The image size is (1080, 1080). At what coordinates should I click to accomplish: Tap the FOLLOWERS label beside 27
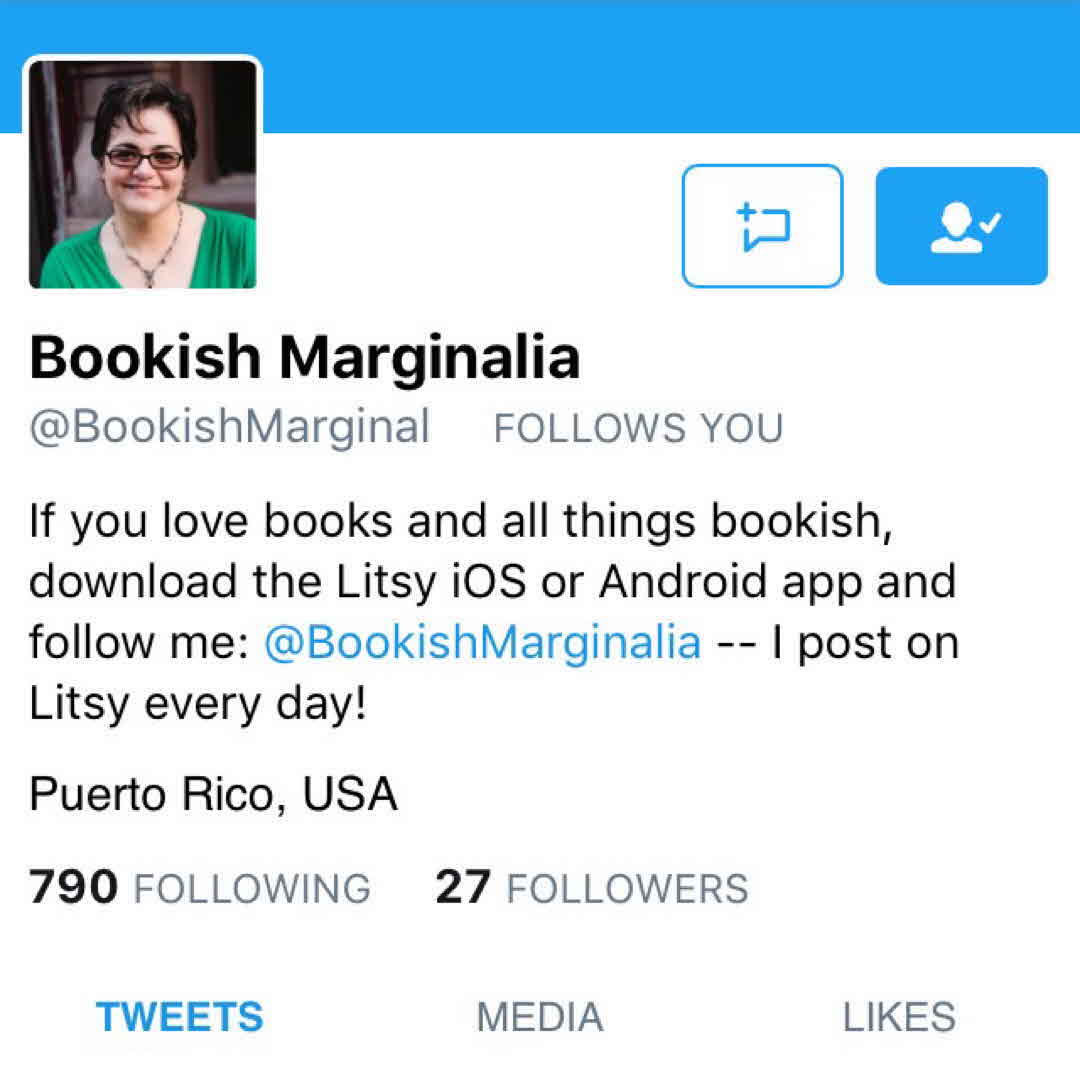tap(627, 889)
